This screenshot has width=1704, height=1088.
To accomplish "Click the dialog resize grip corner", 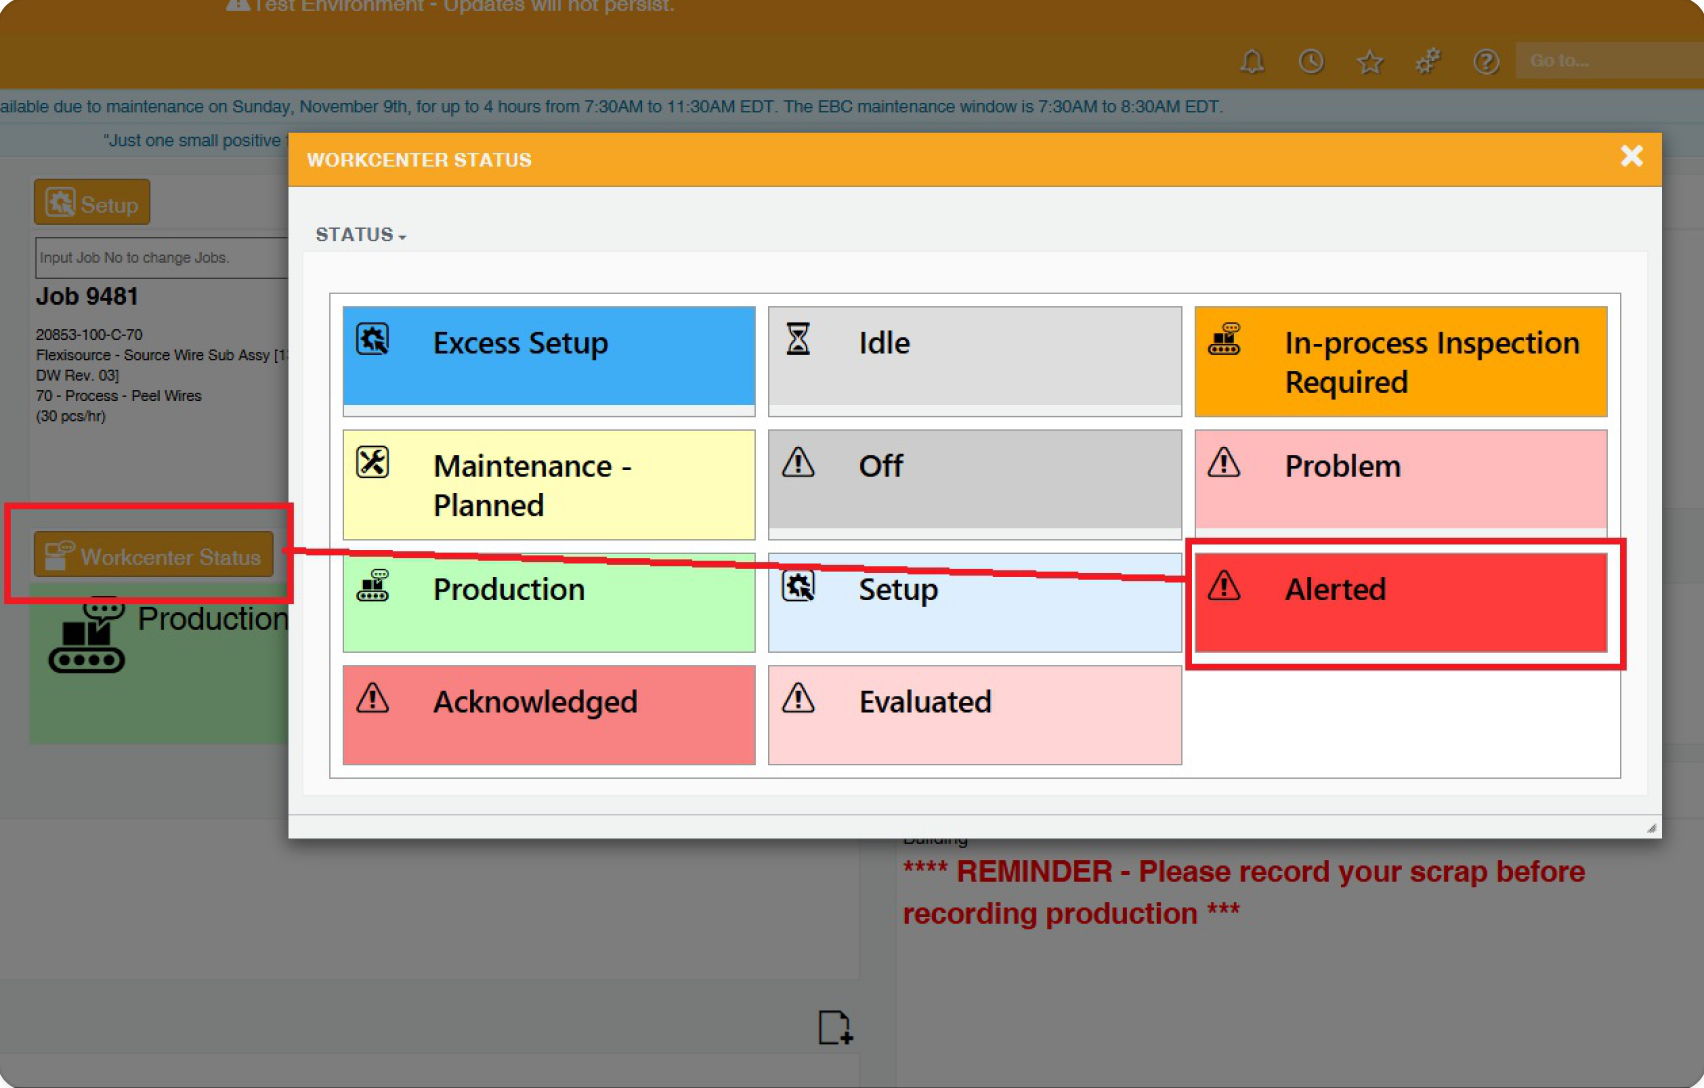I will pyautogui.click(x=1651, y=828).
